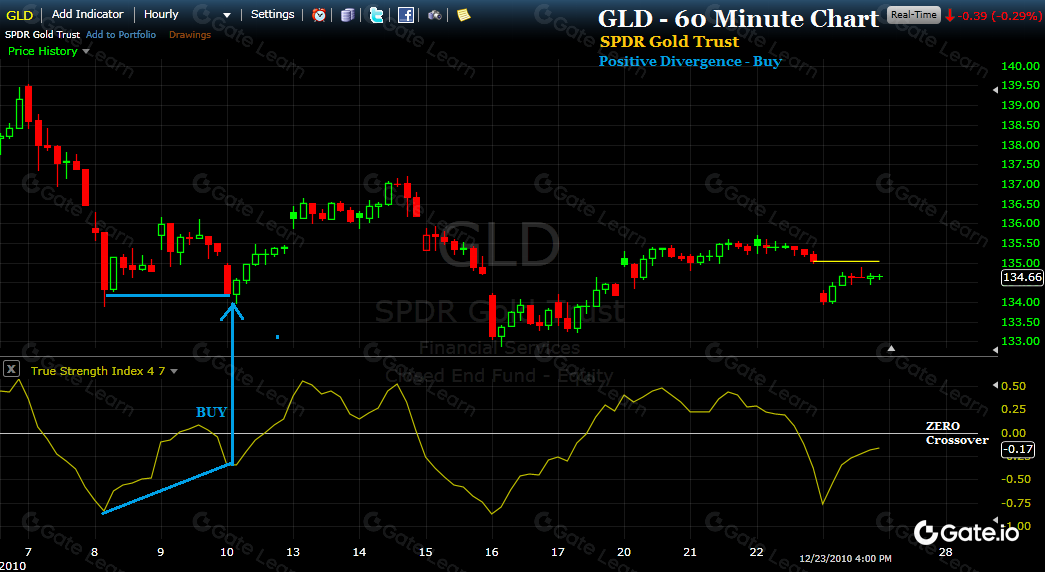Open the yellow sticky note icon
Screen dimensions: 1045x572
tap(463, 15)
